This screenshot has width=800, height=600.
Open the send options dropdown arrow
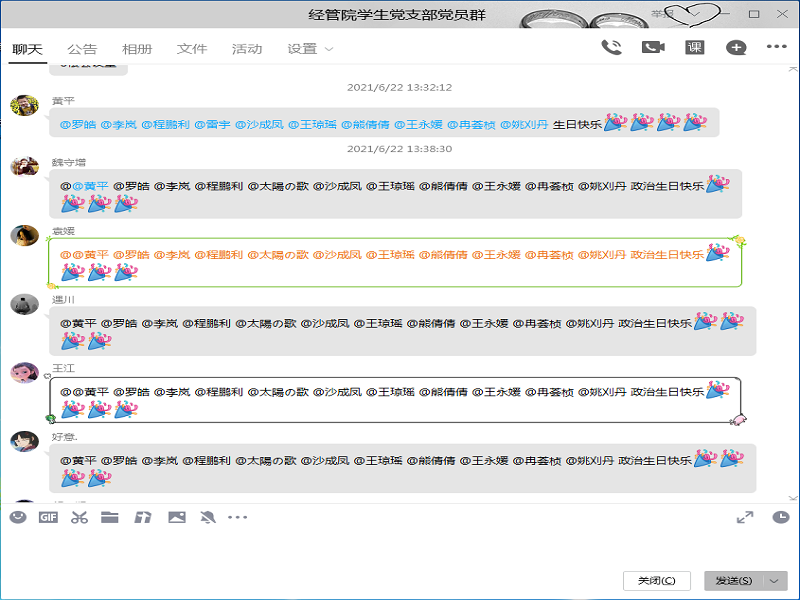click(x=774, y=581)
